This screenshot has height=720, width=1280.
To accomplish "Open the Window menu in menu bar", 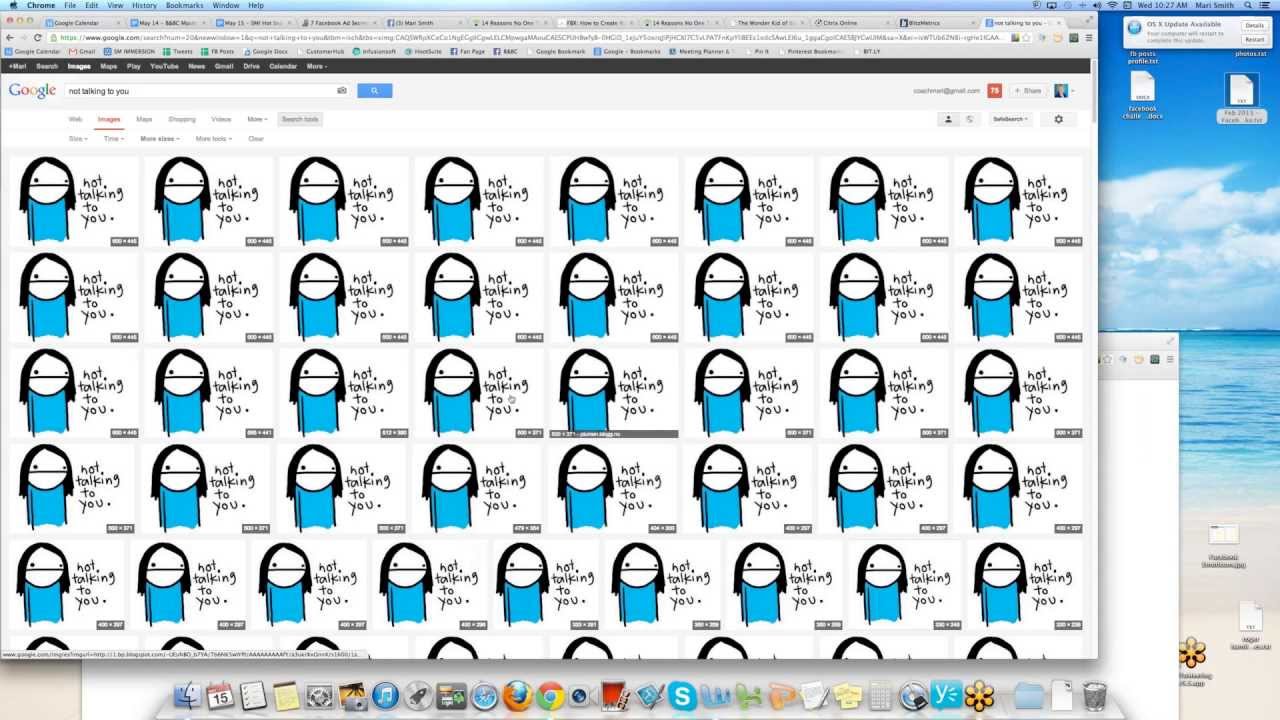I will pyautogui.click(x=226, y=5).
